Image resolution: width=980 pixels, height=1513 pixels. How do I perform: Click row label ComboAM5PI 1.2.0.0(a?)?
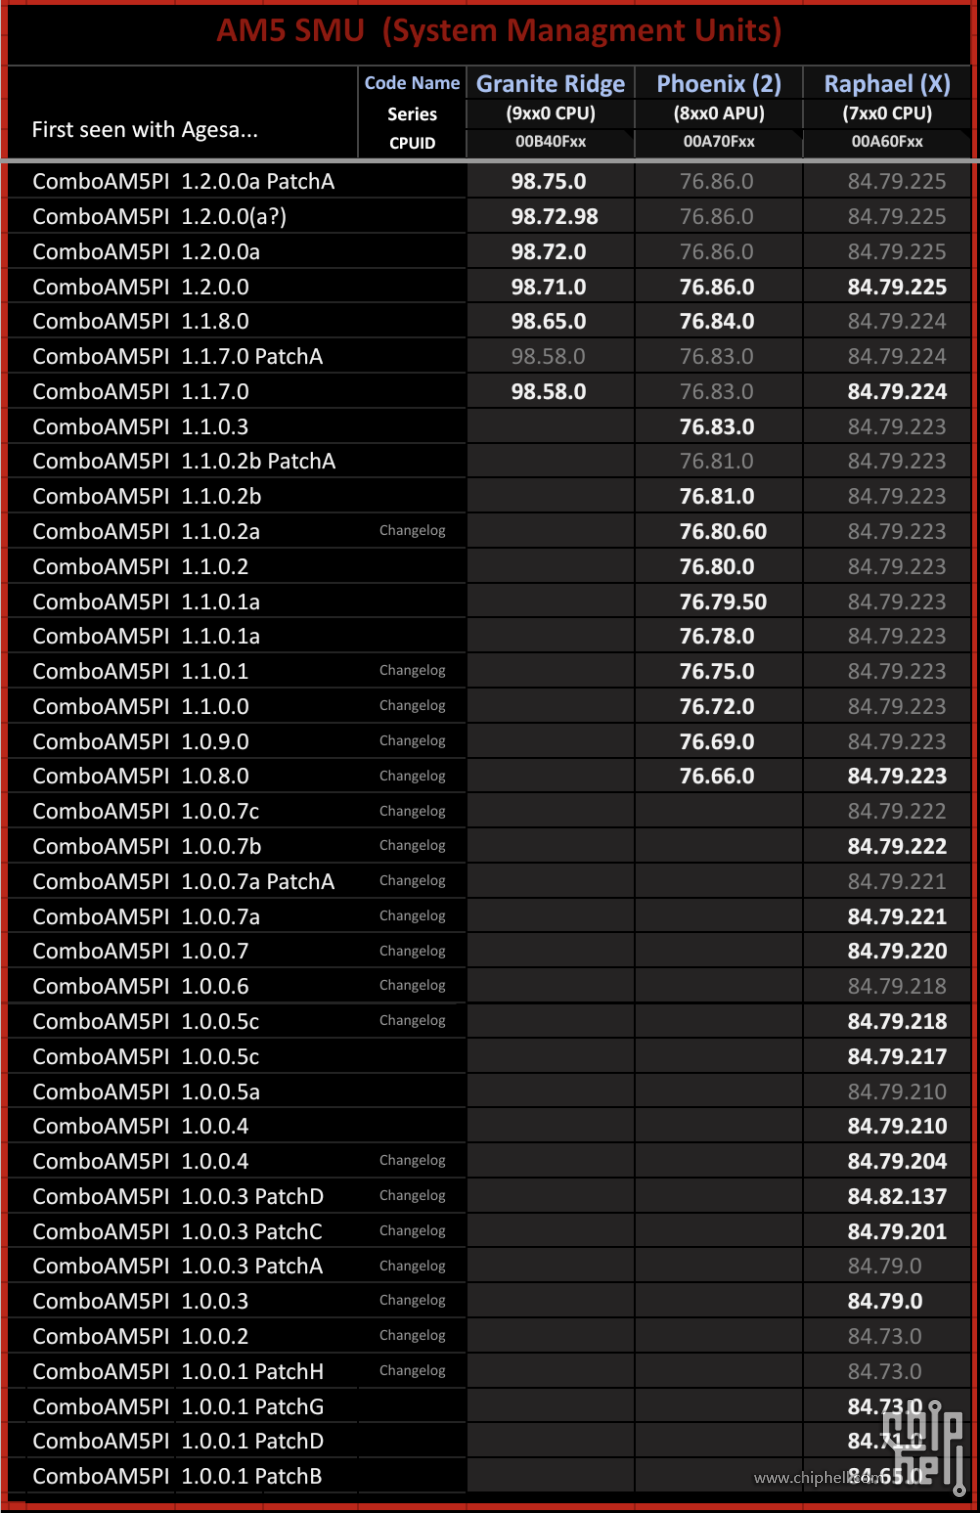click(x=160, y=217)
